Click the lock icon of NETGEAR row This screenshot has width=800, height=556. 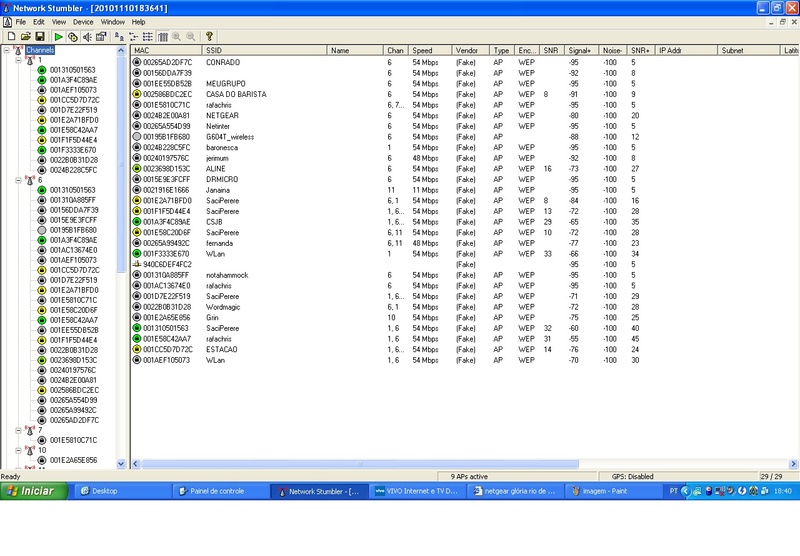[x=137, y=115]
